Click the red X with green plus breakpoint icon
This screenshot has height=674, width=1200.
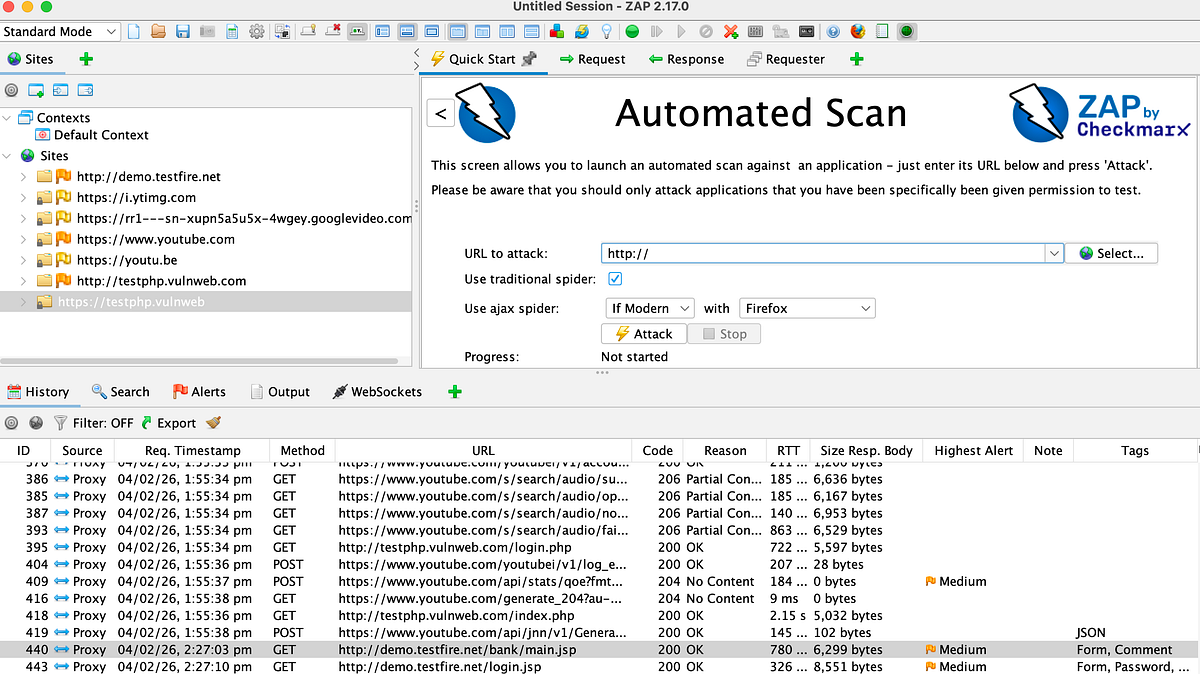(x=731, y=32)
